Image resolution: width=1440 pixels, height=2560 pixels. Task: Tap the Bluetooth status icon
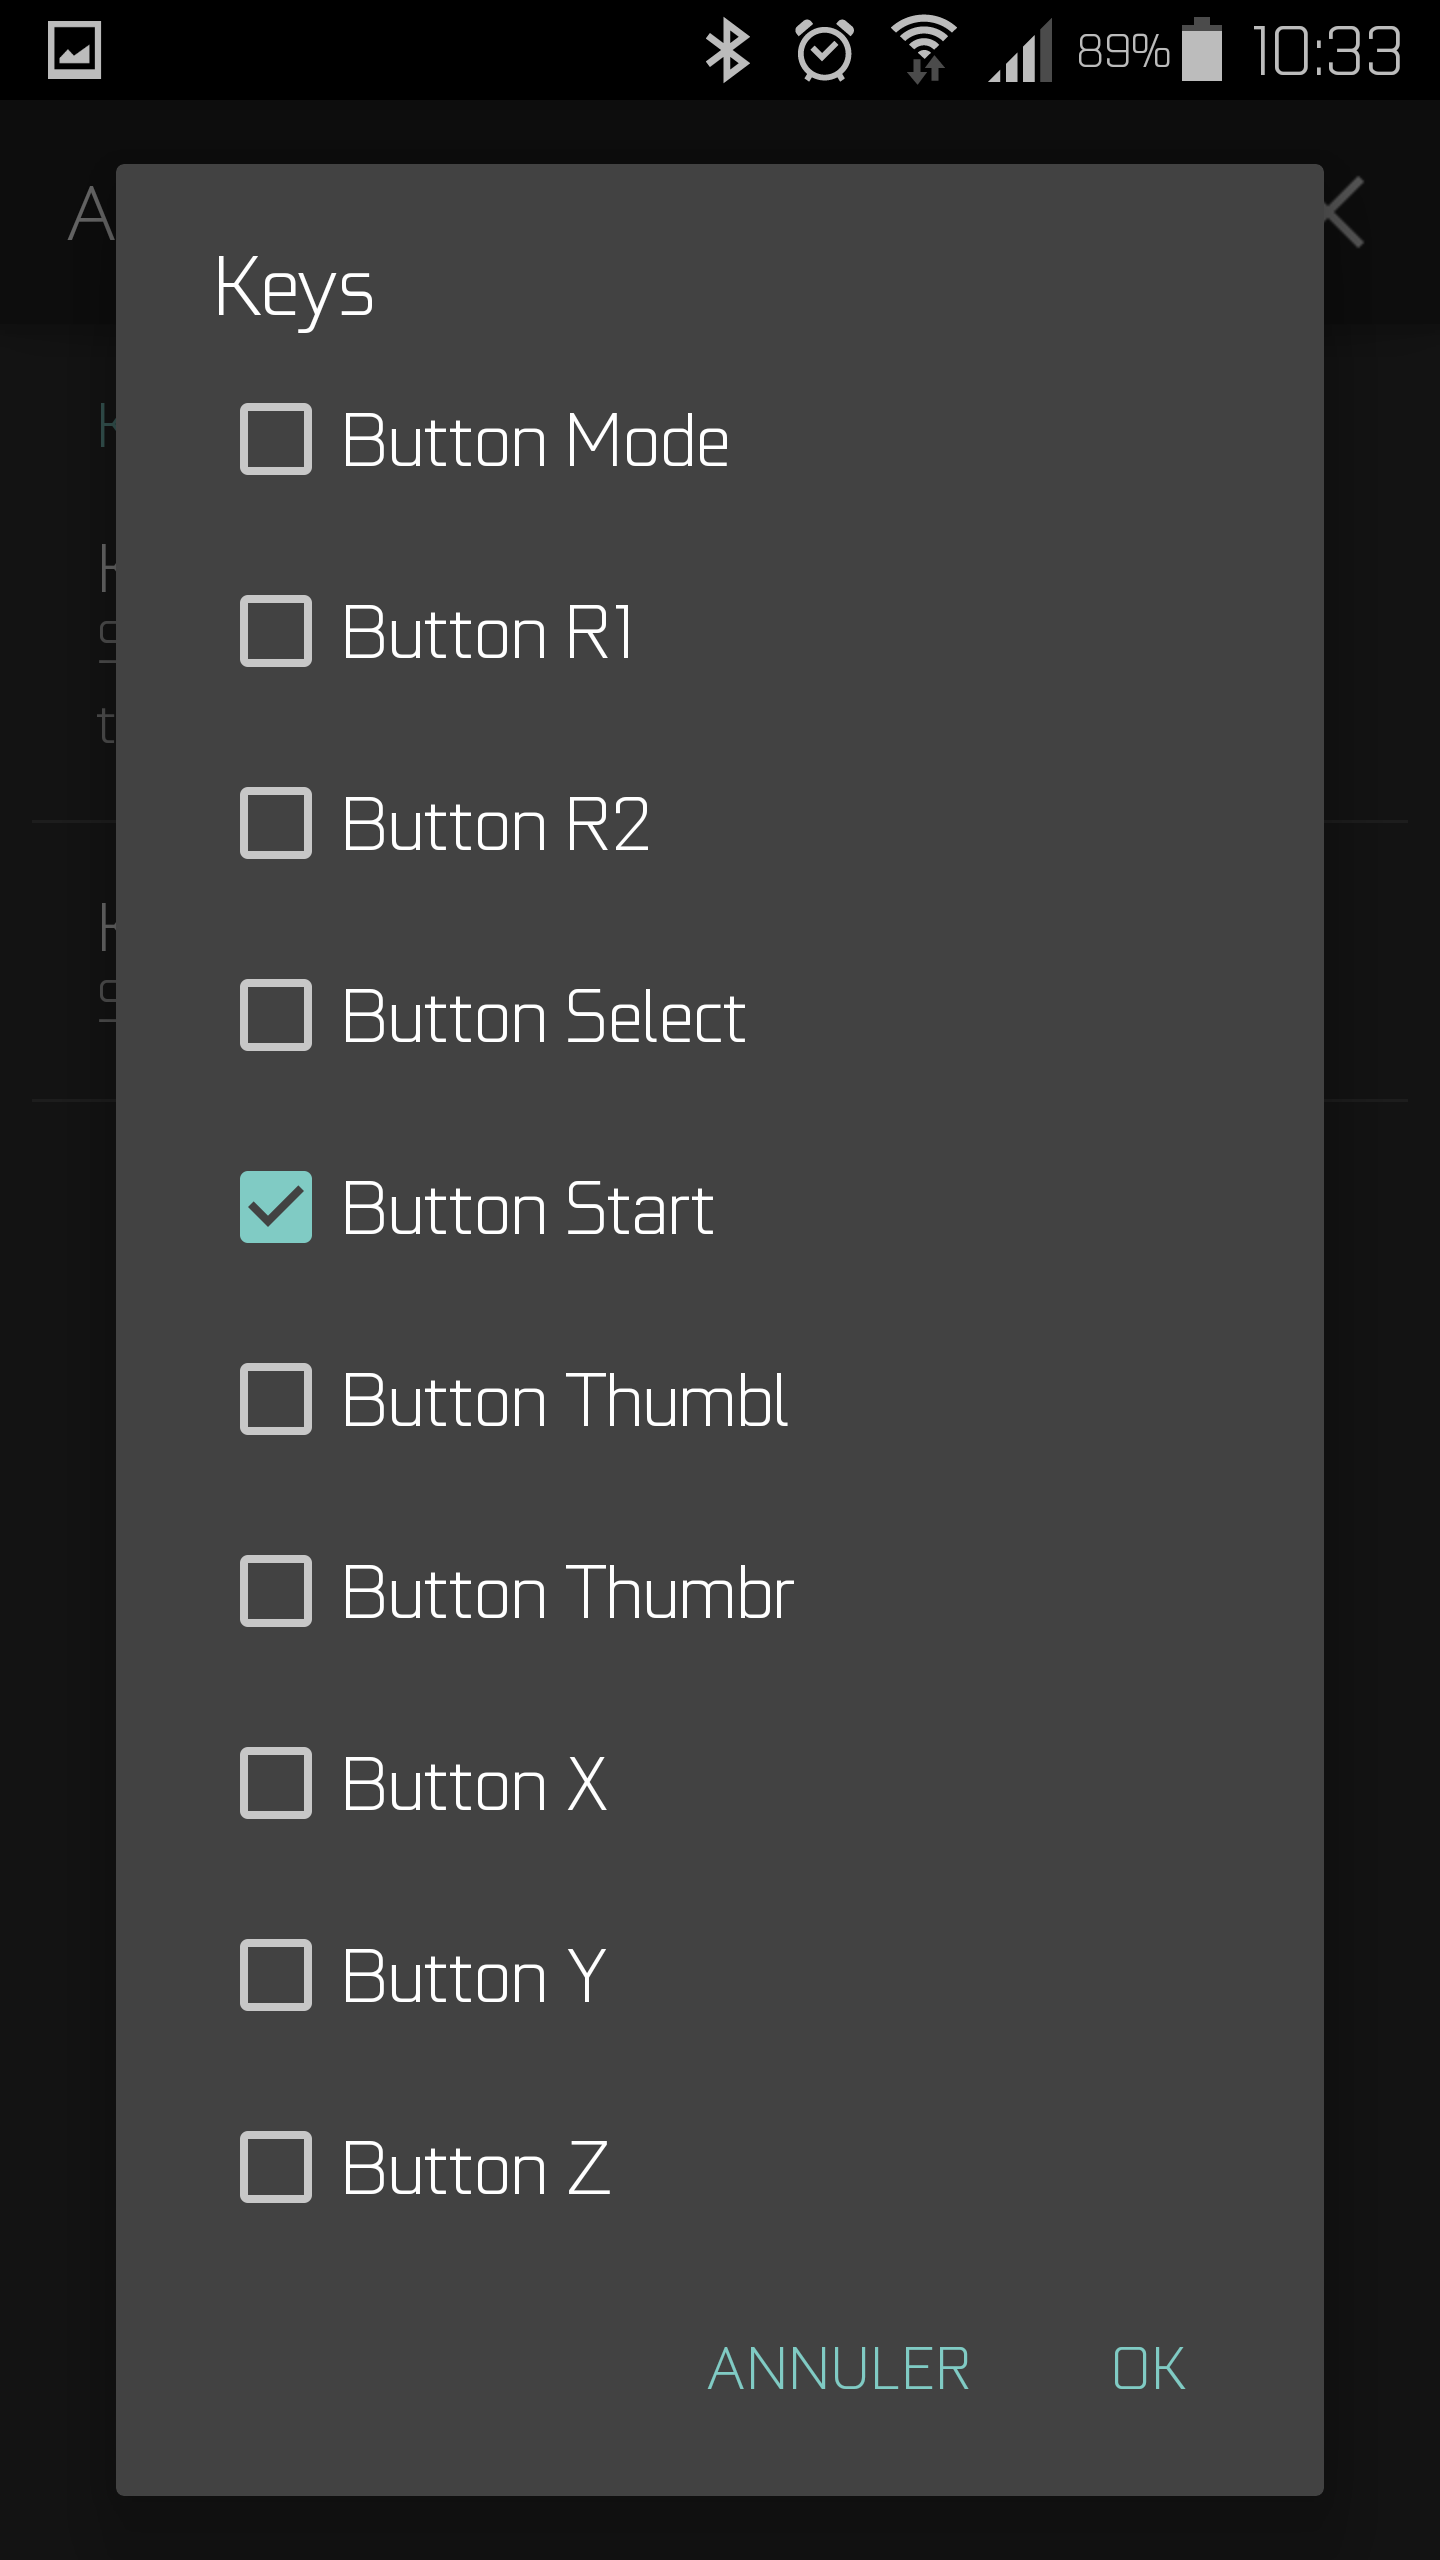(x=727, y=50)
